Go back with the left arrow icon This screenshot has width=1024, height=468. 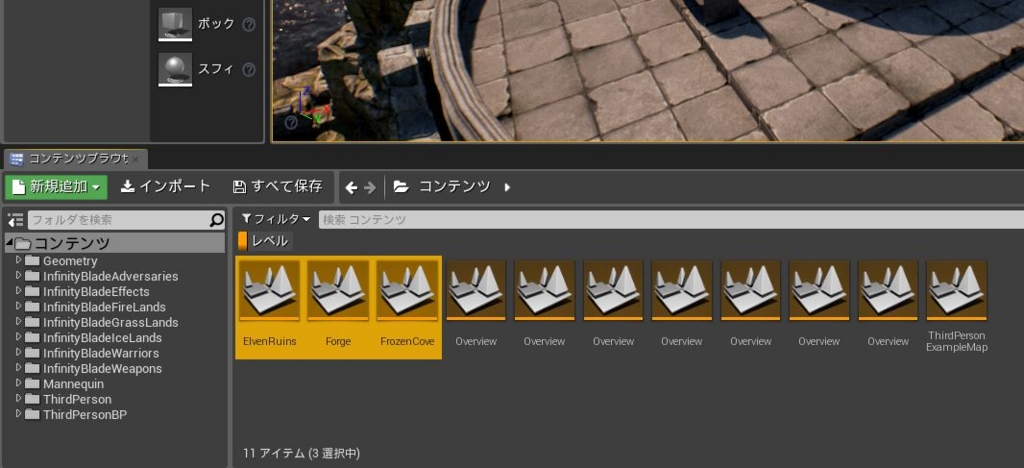[351, 188]
